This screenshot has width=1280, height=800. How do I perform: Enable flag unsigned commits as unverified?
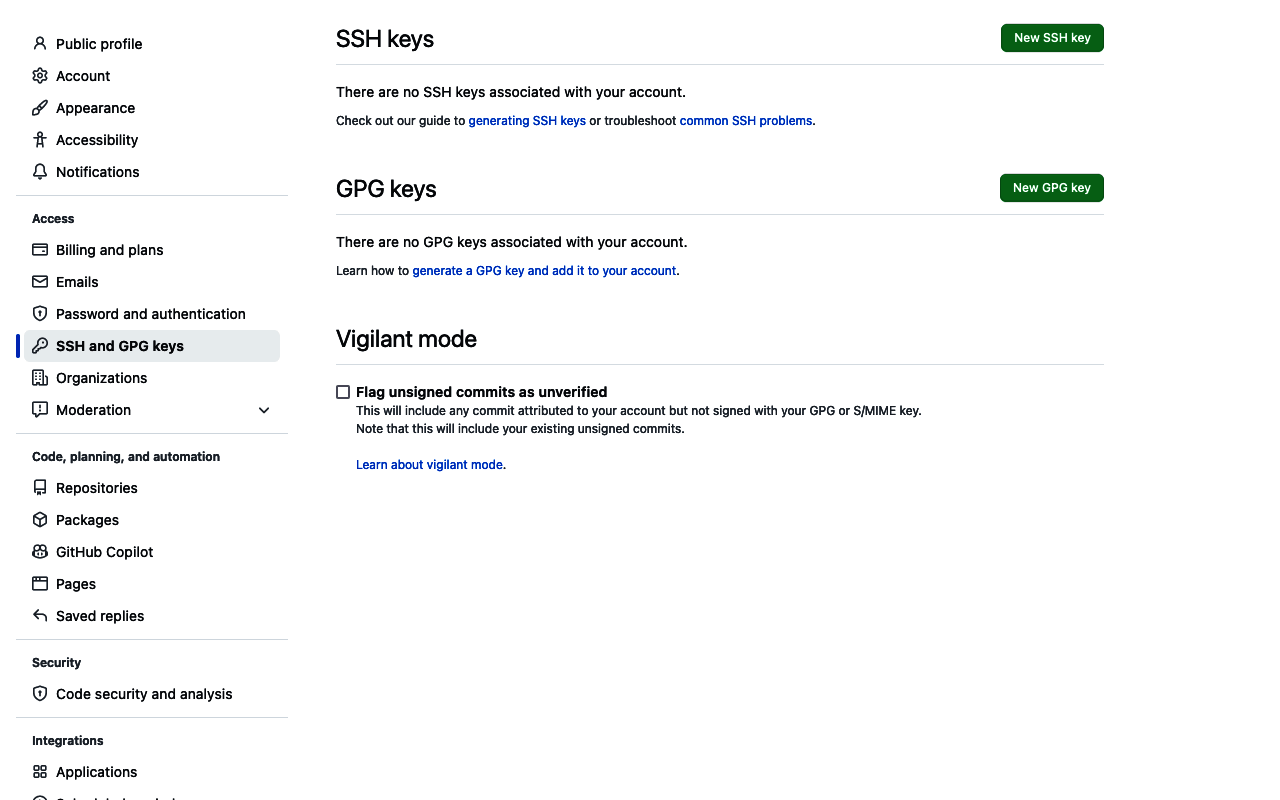click(343, 391)
